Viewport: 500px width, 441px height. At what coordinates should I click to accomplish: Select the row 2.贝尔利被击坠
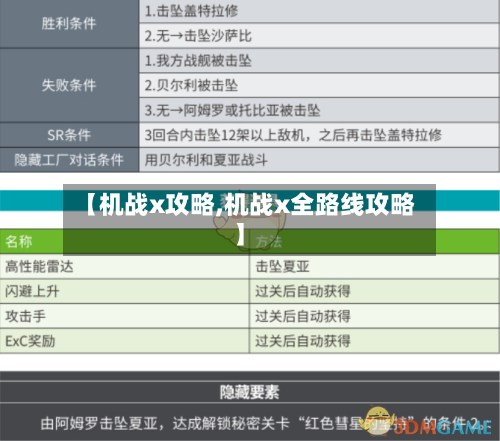click(x=319, y=85)
